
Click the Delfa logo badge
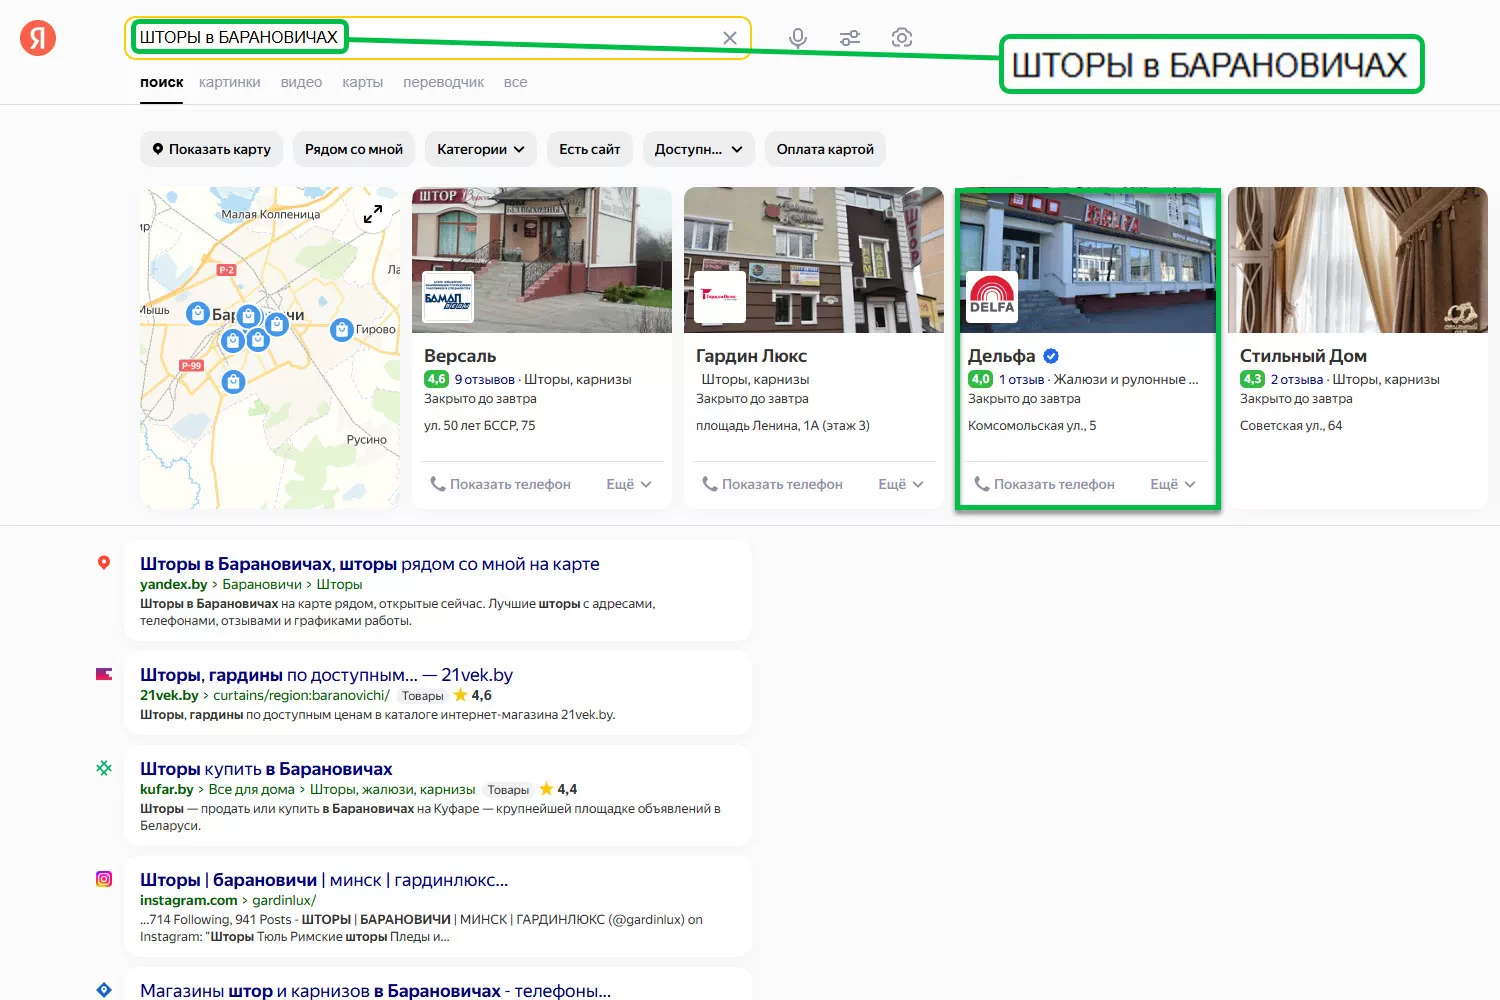pos(992,297)
